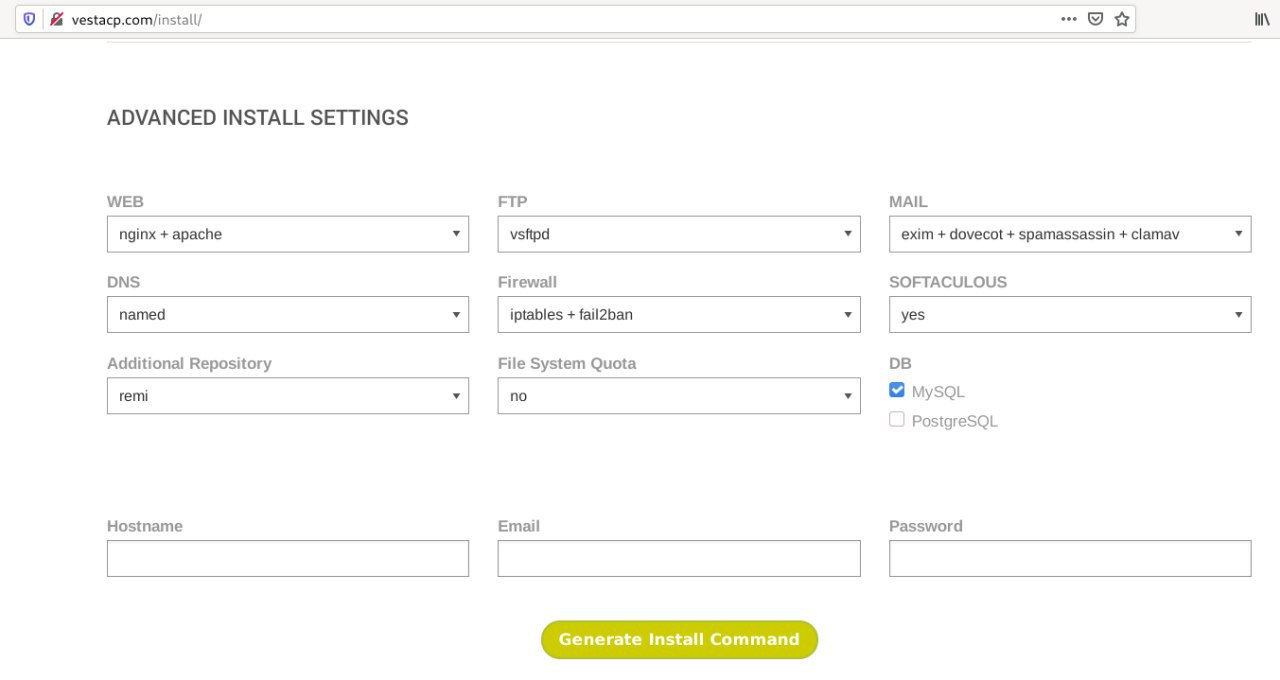Open the Additional Repository dropdown showing remi
Screen dimensions: 1280x680
pos(288,396)
